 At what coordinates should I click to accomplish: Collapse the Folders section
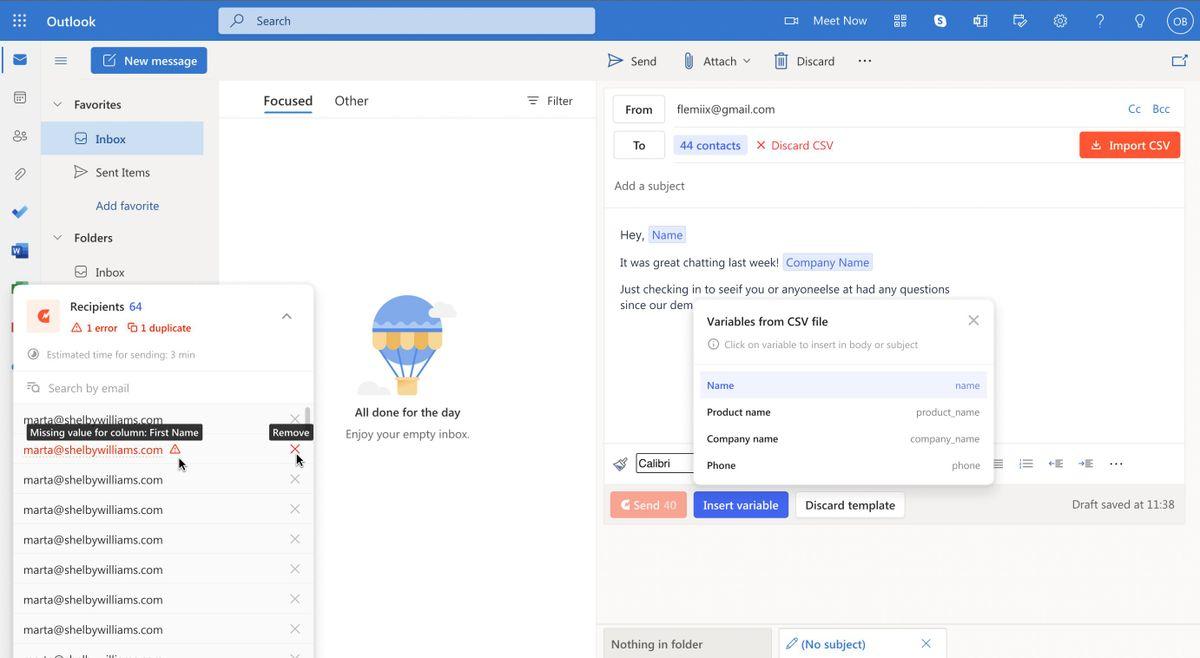tap(57, 237)
